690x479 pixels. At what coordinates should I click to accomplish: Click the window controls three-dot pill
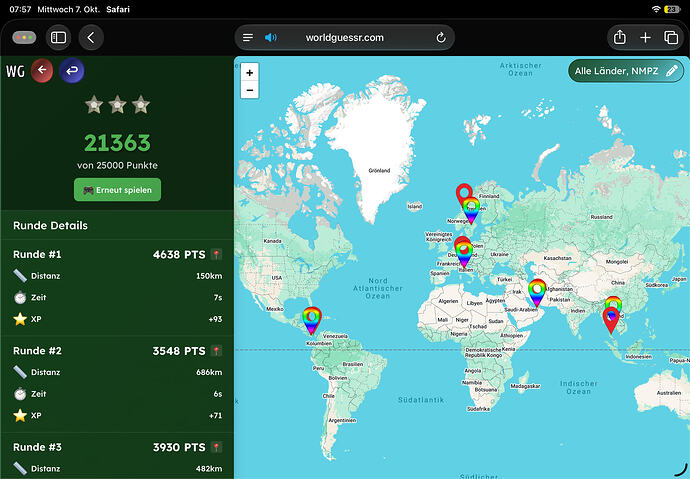point(24,38)
